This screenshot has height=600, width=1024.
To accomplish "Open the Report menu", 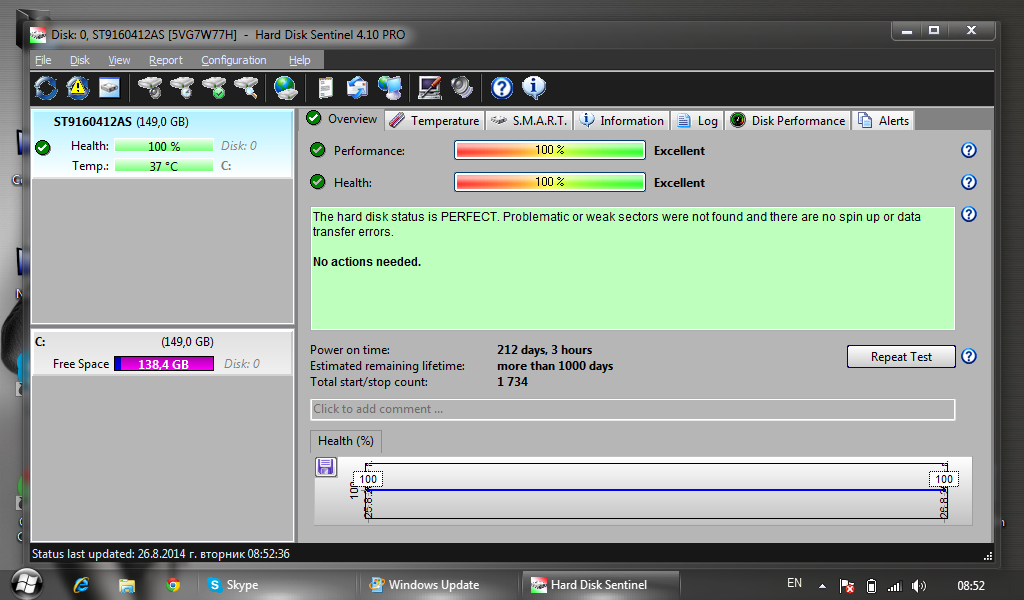I will coord(166,60).
